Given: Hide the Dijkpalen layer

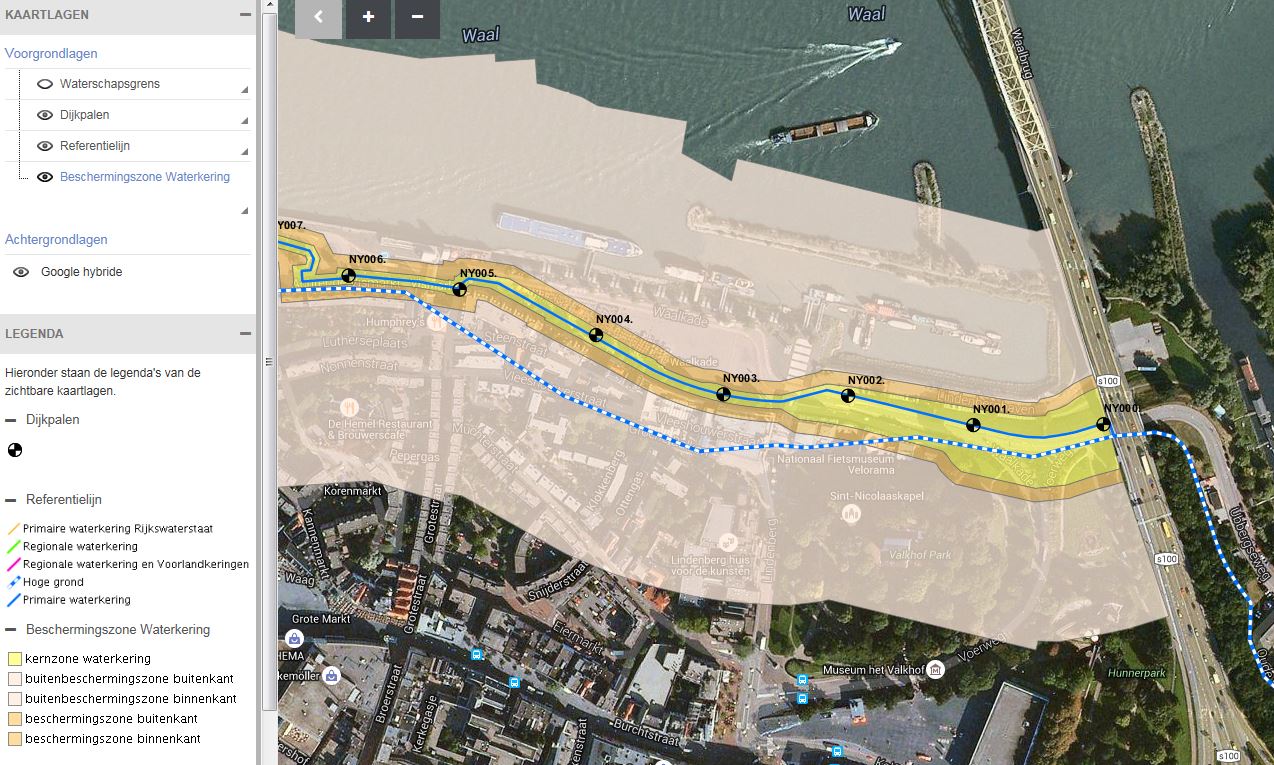Looking at the screenshot, I should [x=45, y=115].
